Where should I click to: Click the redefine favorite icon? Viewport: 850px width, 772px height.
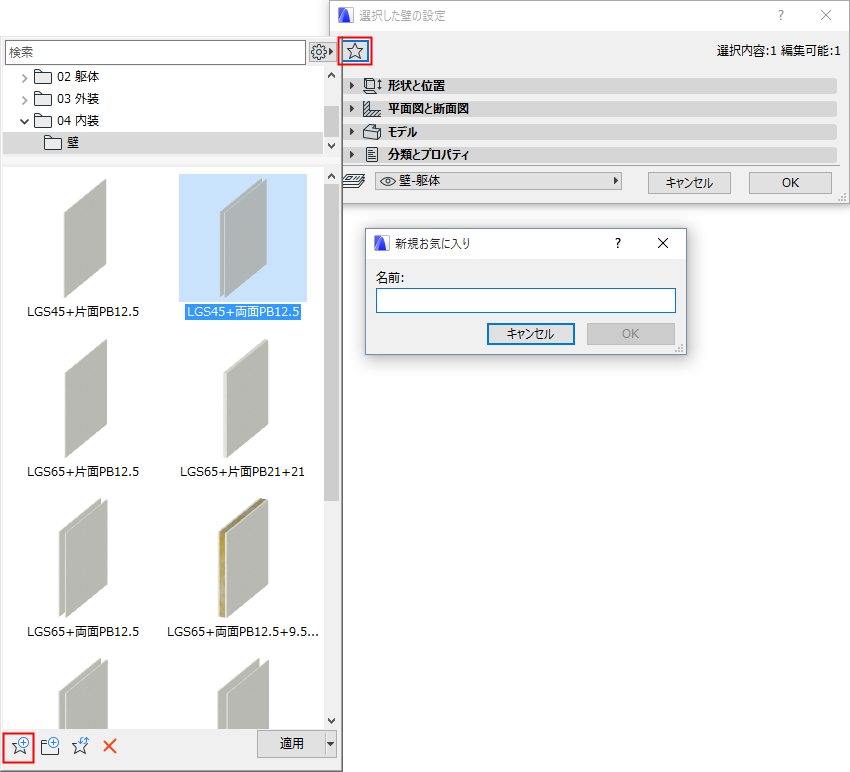80,746
